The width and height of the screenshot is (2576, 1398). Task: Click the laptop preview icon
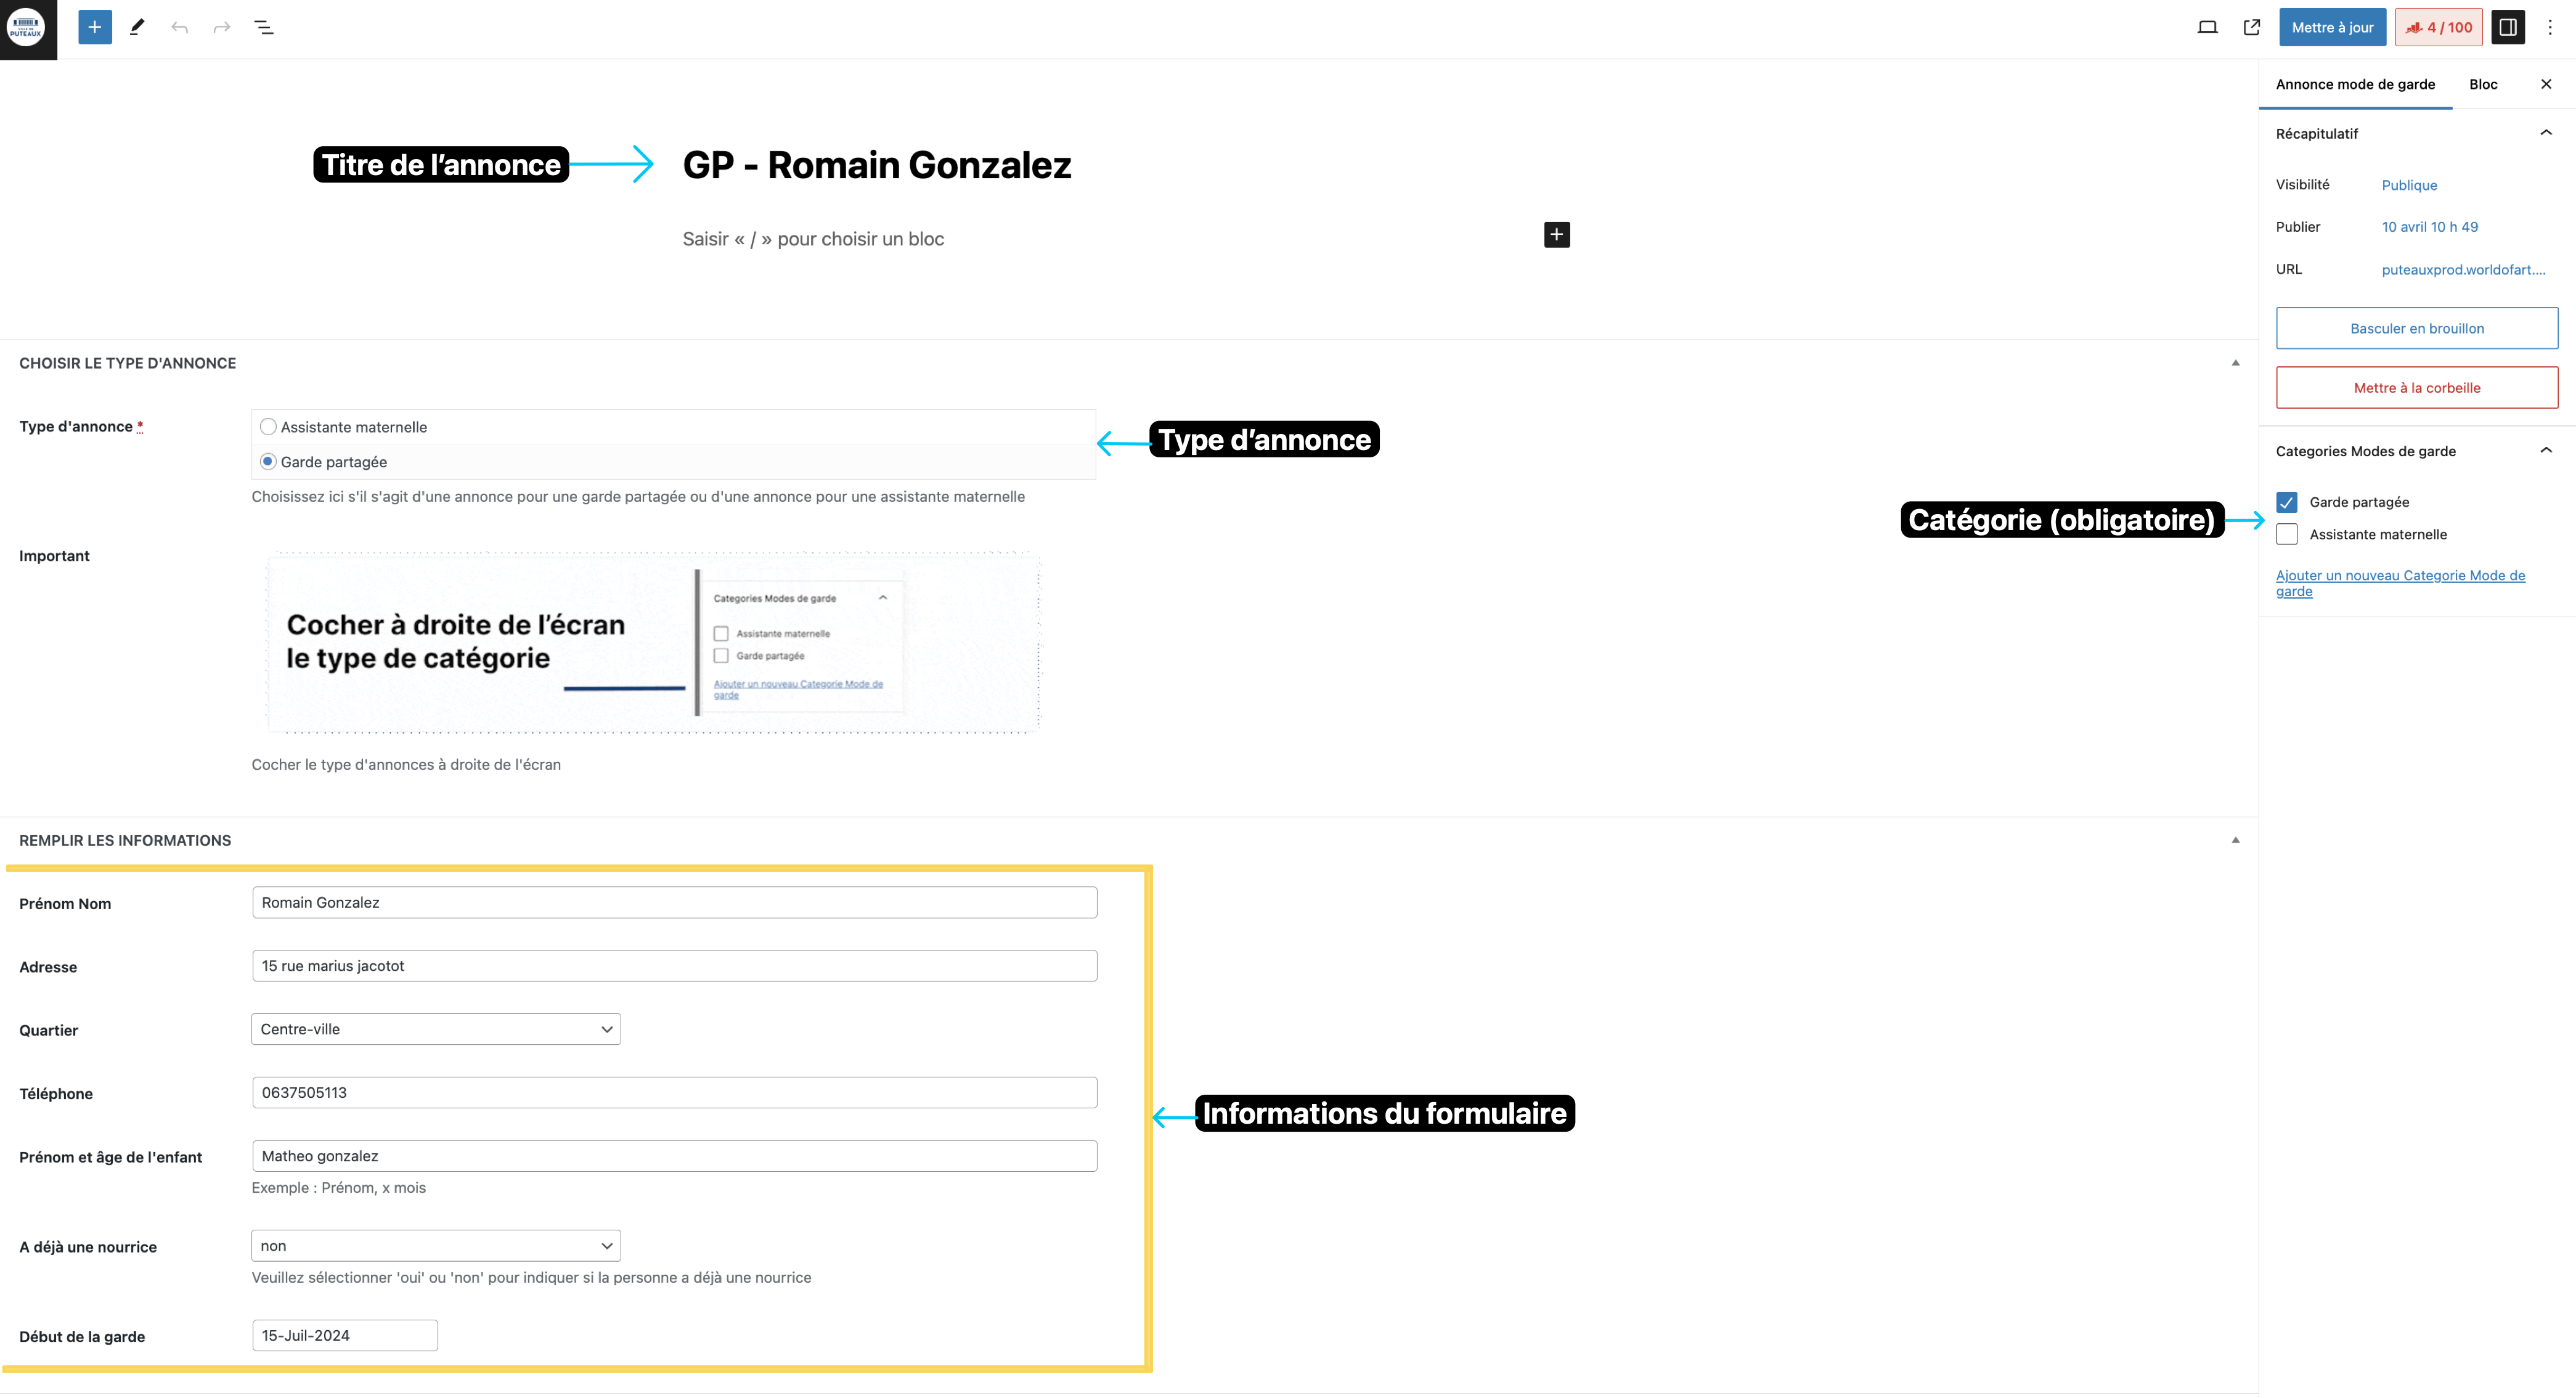pos(2207,27)
